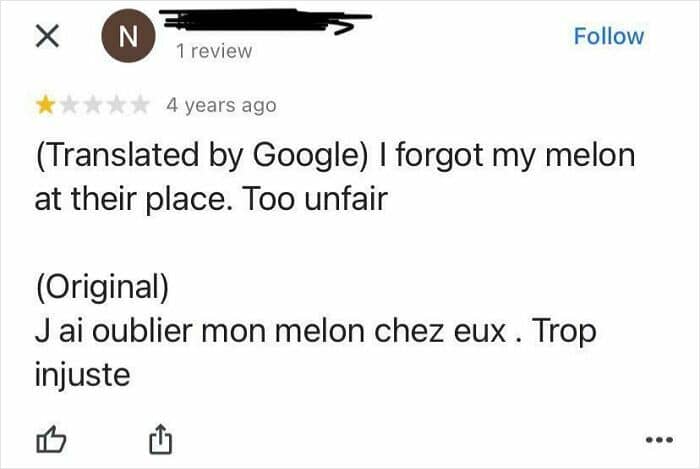
Task: Open the reviewer's brown N avatar
Action: coord(126,36)
